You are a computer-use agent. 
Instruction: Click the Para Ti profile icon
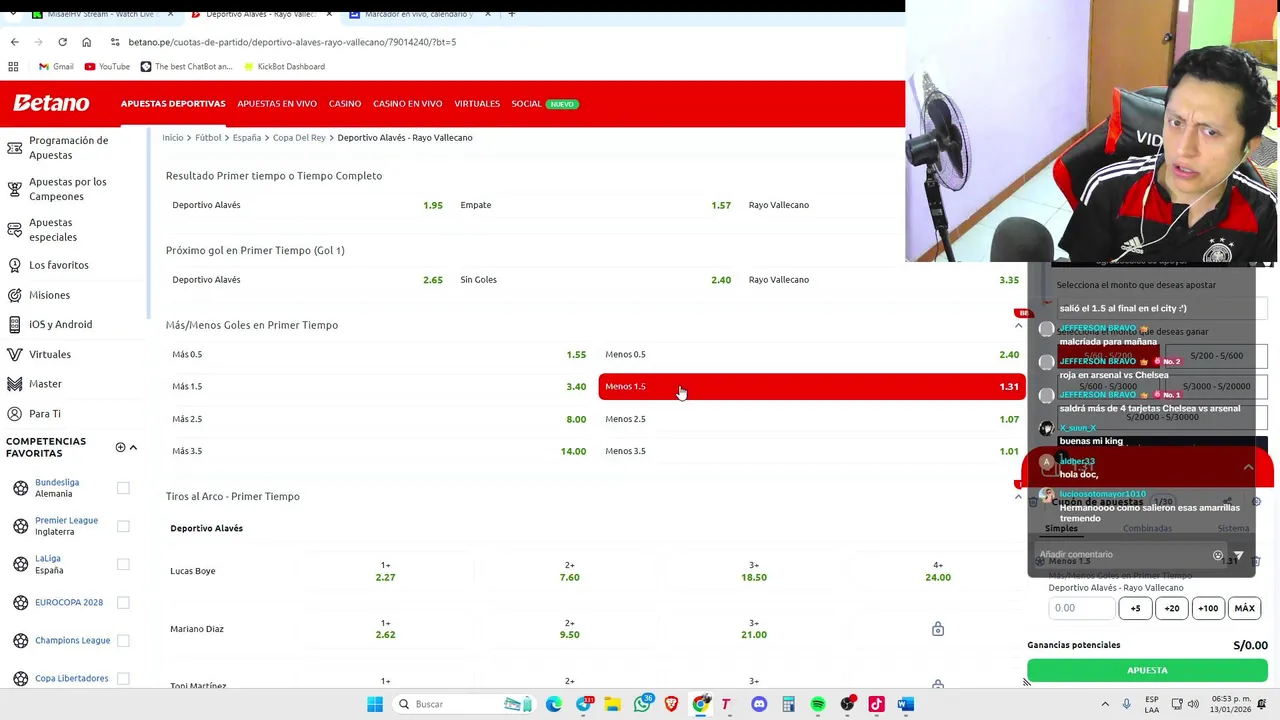click(14, 413)
